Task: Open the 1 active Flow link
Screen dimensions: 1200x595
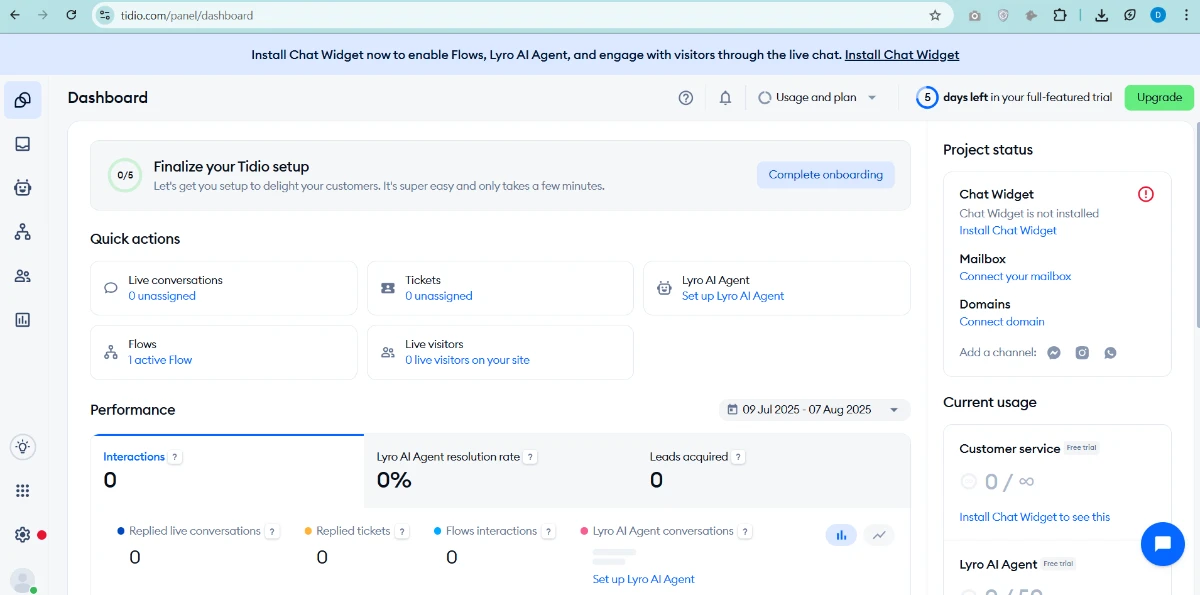Action: tap(160, 360)
